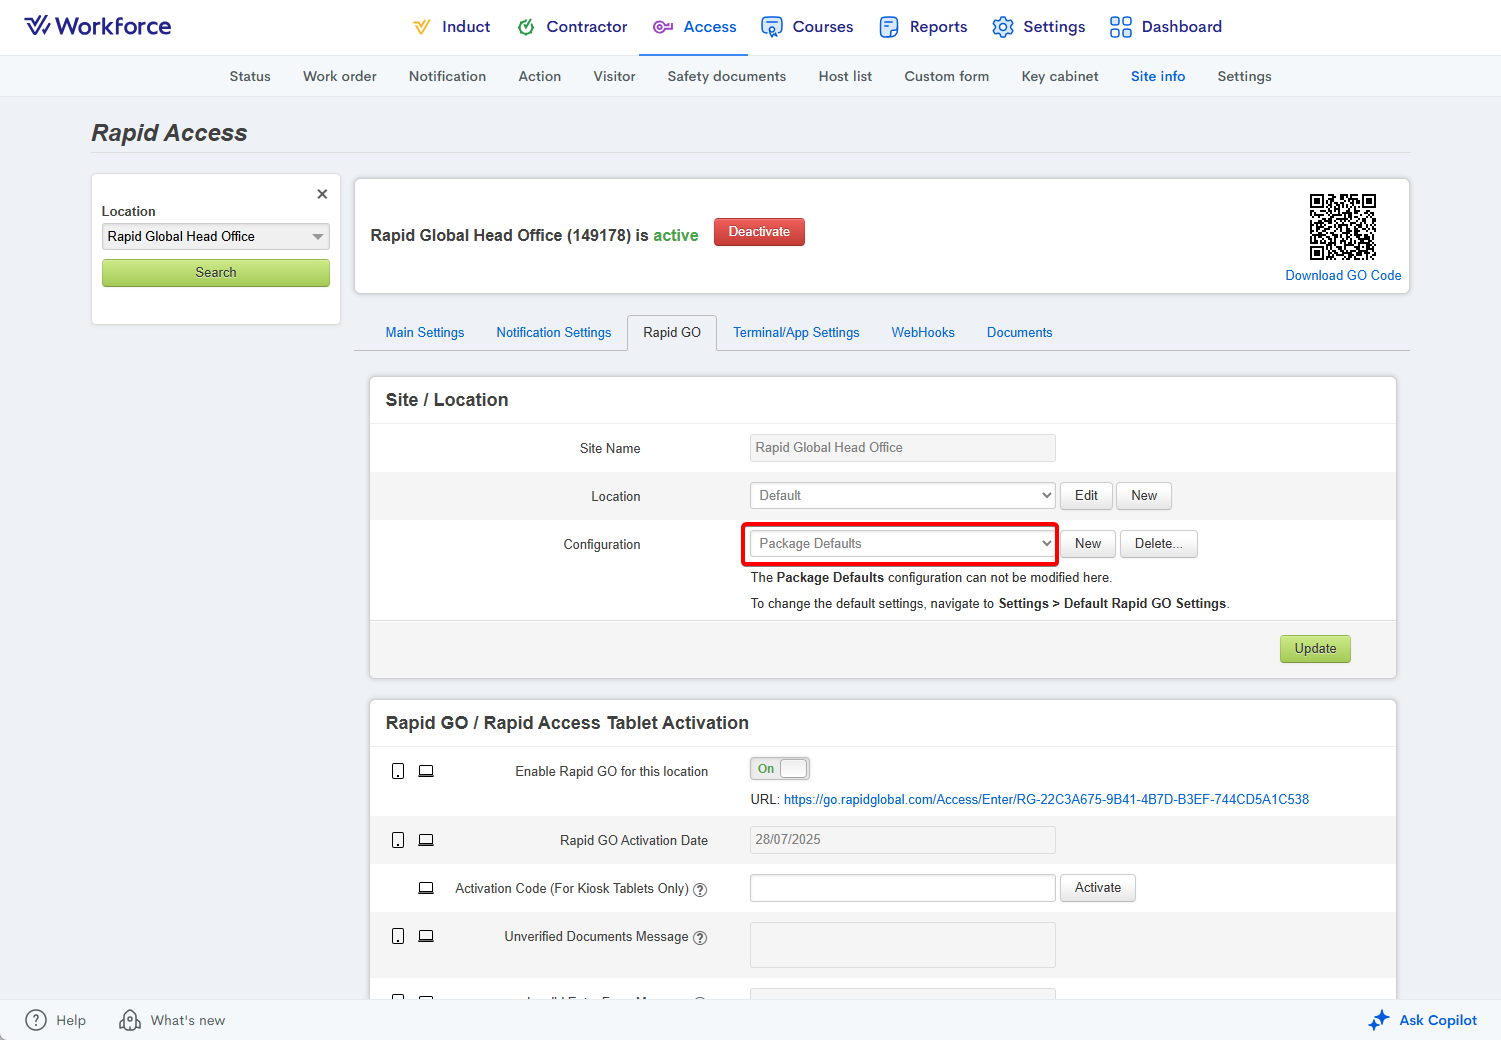The width and height of the screenshot is (1501, 1040).
Task: Open the Safety documents menu item
Action: pyautogui.click(x=726, y=76)
